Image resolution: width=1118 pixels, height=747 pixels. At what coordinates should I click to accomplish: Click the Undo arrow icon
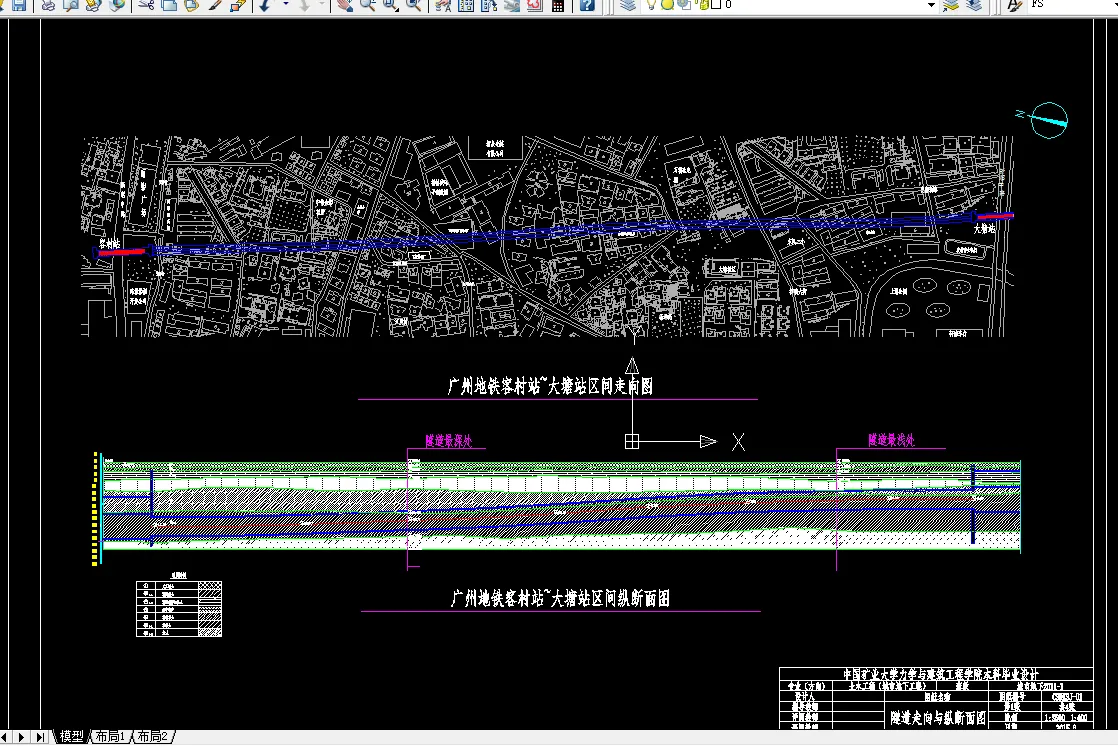(x=265, y=5)
